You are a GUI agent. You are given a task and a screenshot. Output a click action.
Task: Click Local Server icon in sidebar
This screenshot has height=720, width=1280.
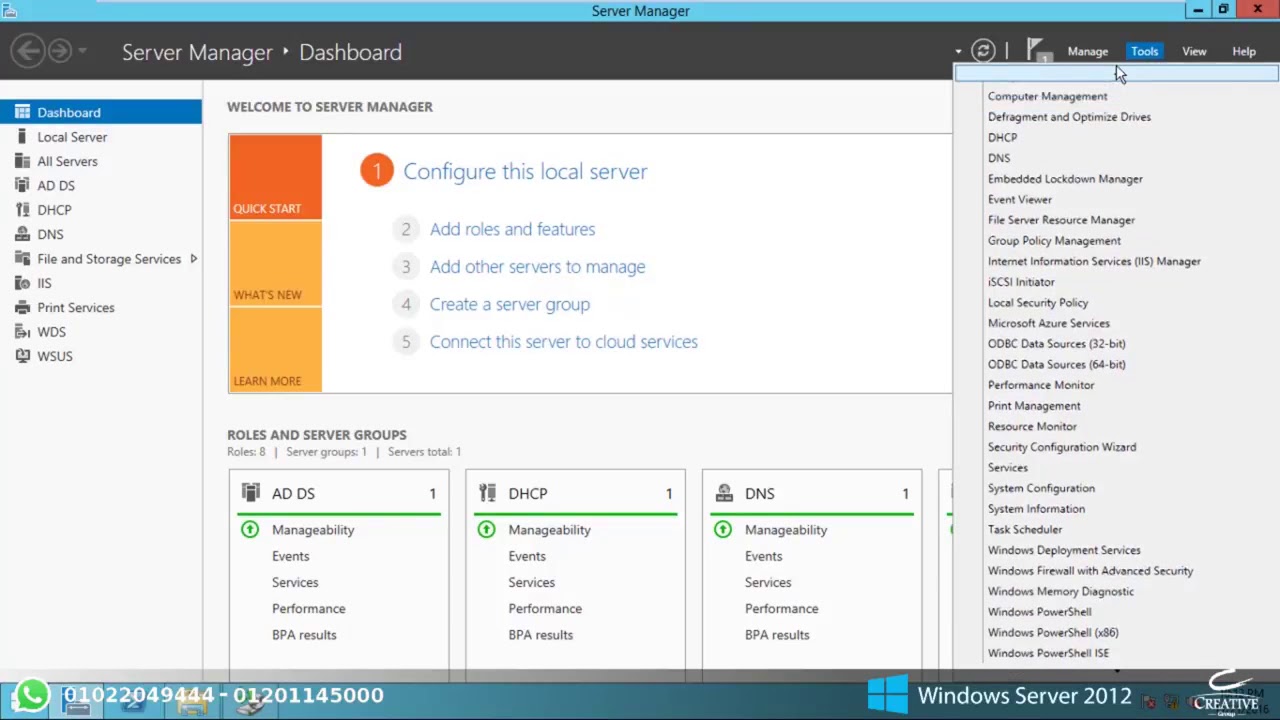(x=22, y=136)
